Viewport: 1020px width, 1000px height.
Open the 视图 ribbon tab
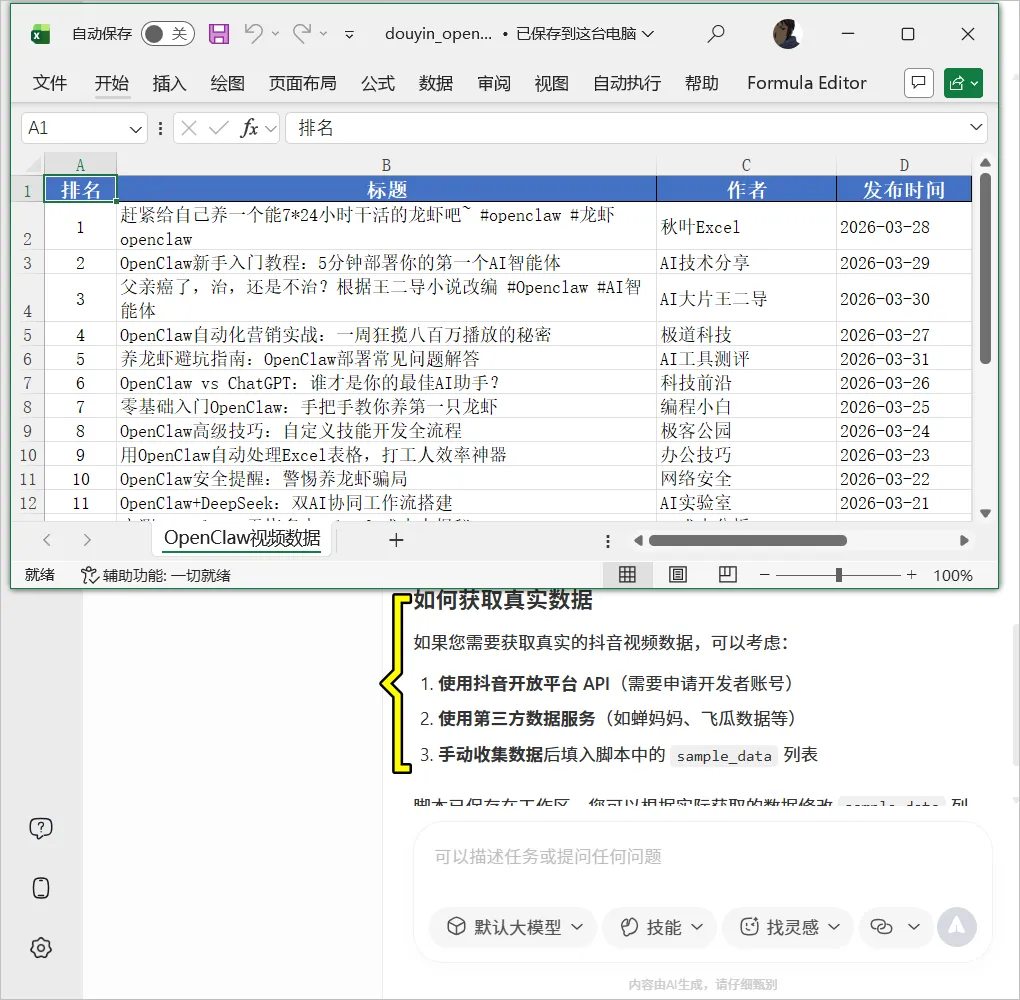click(552, 83)
